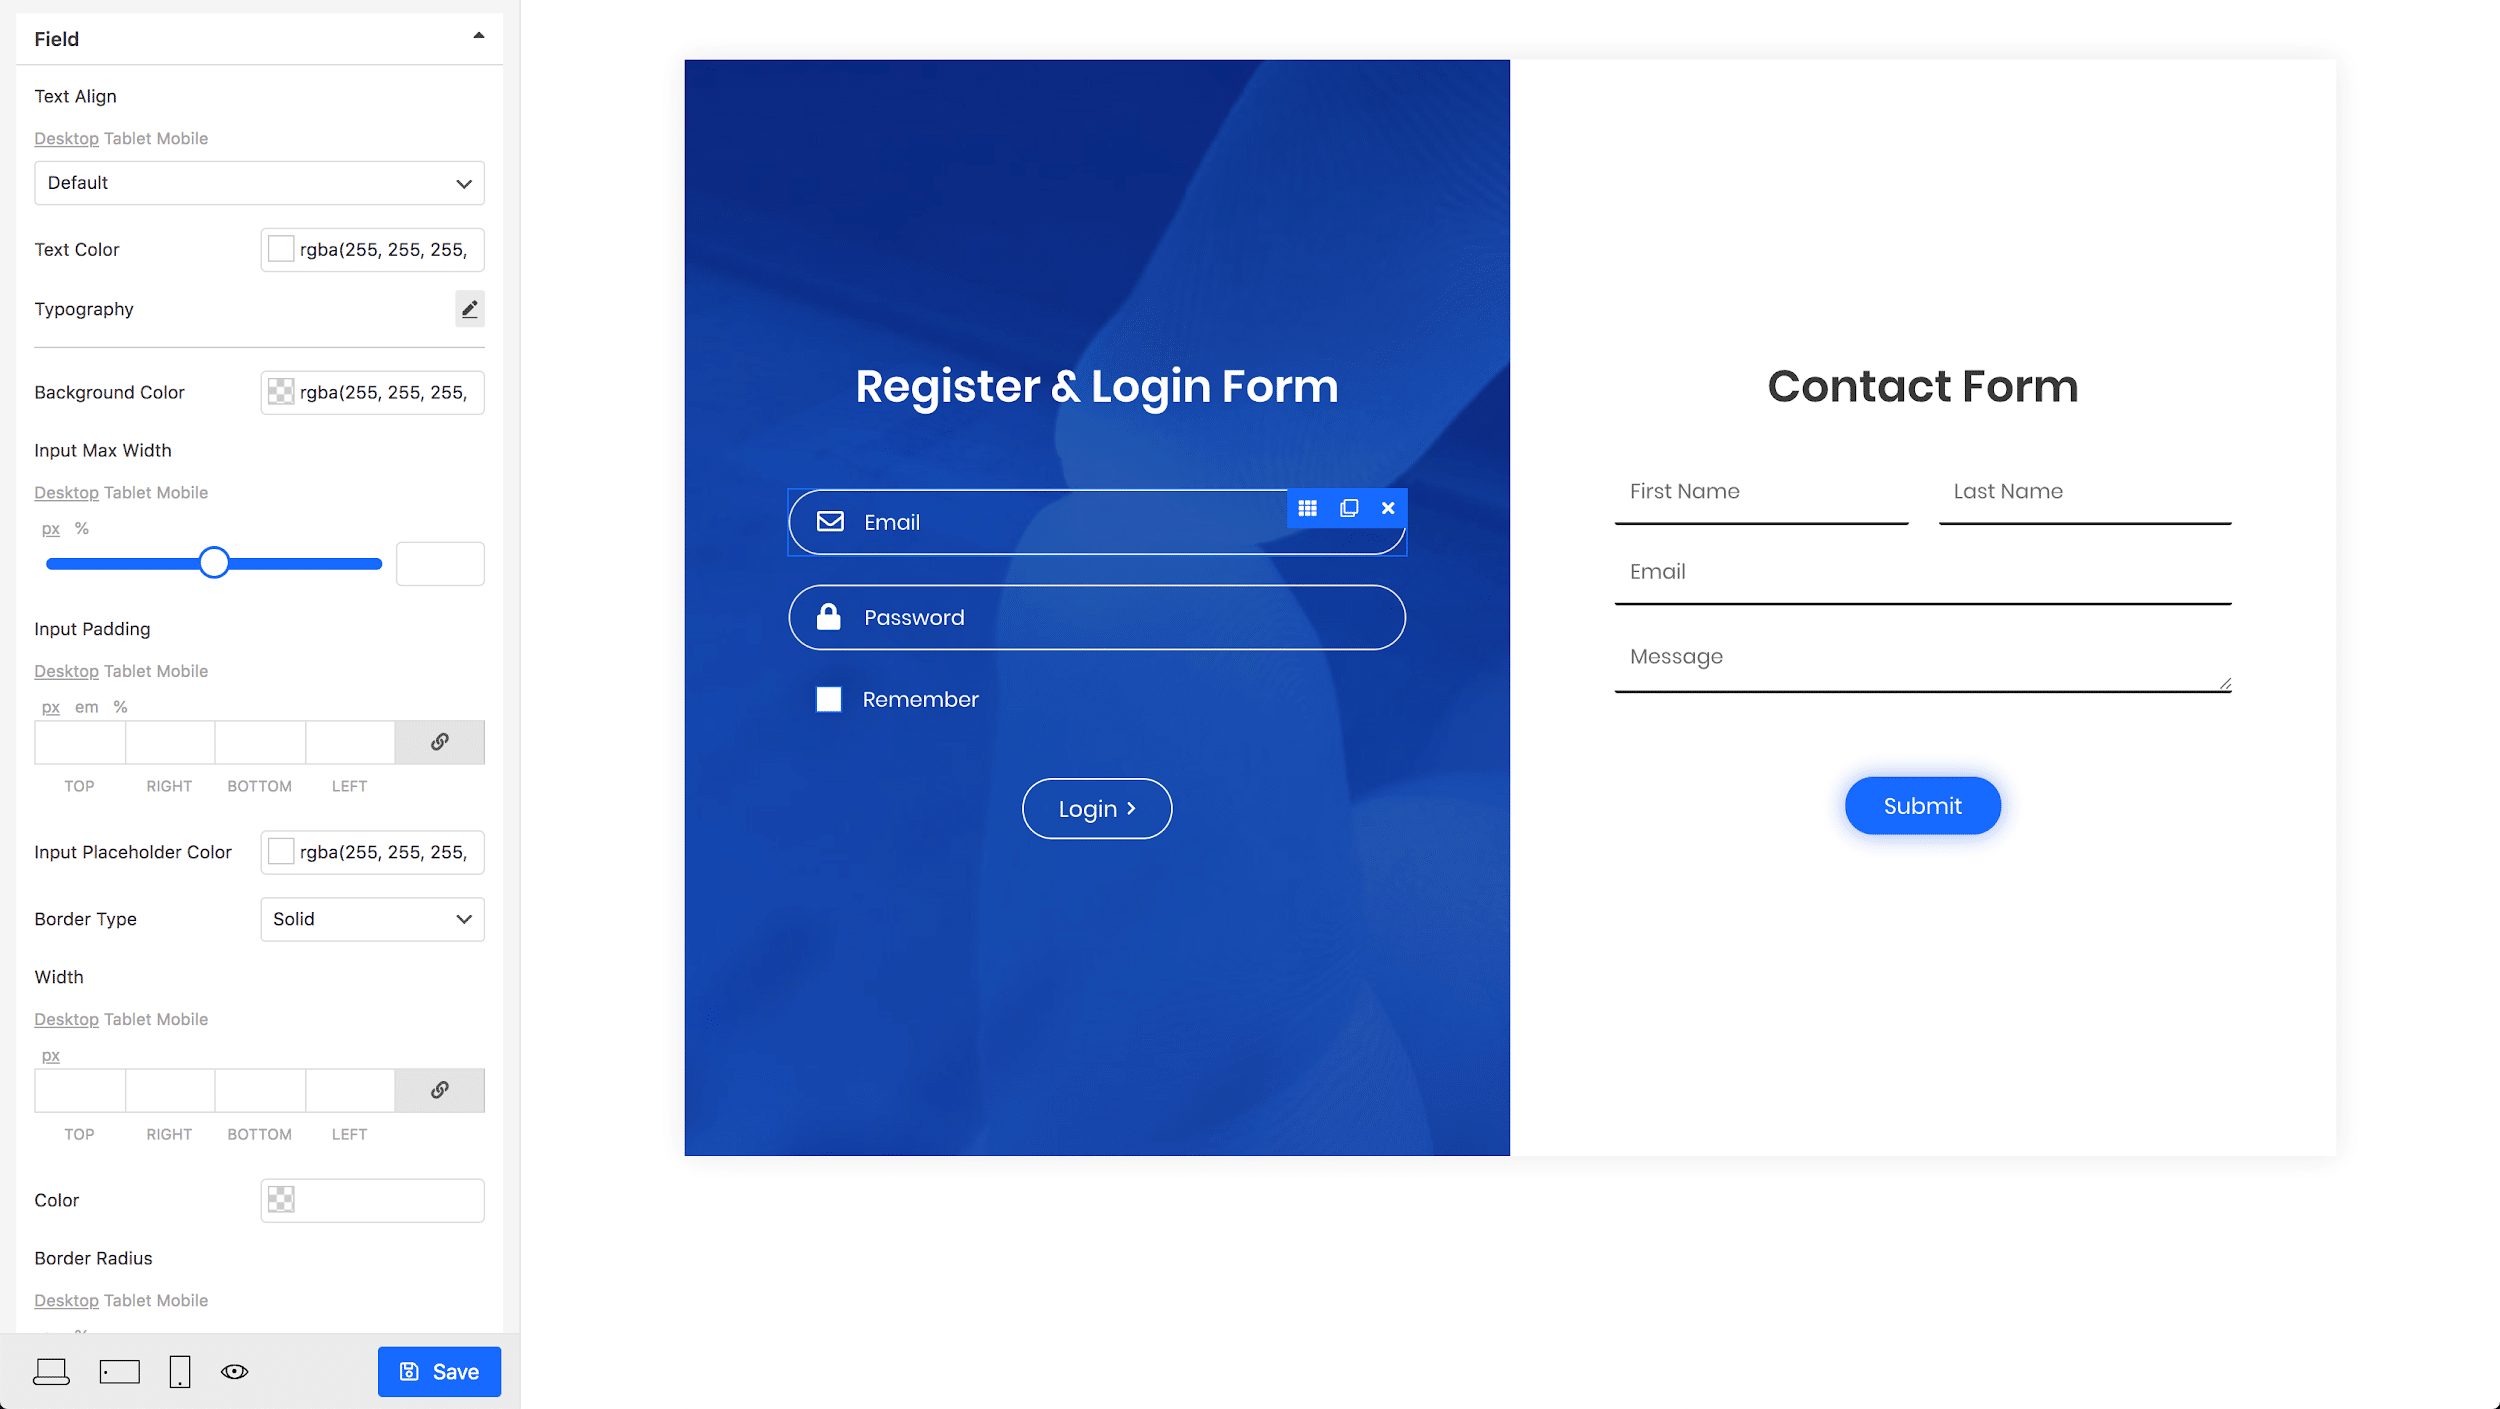2500x1409 pixels.
Task: Click the grid layout icon on email field
Action: (1308, 508)
